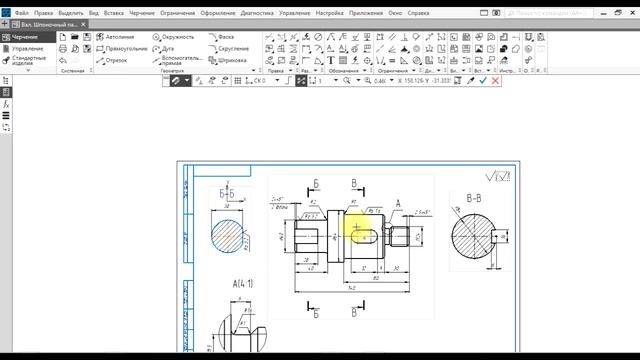Create a new document icon

(62, 37)
